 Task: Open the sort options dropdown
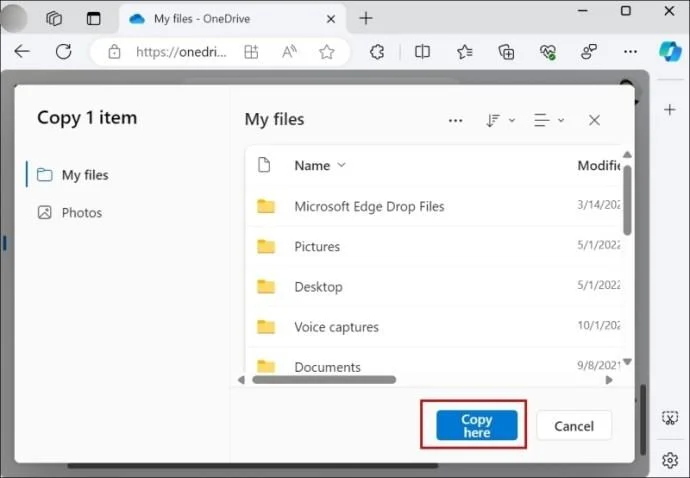pos(500,120)
